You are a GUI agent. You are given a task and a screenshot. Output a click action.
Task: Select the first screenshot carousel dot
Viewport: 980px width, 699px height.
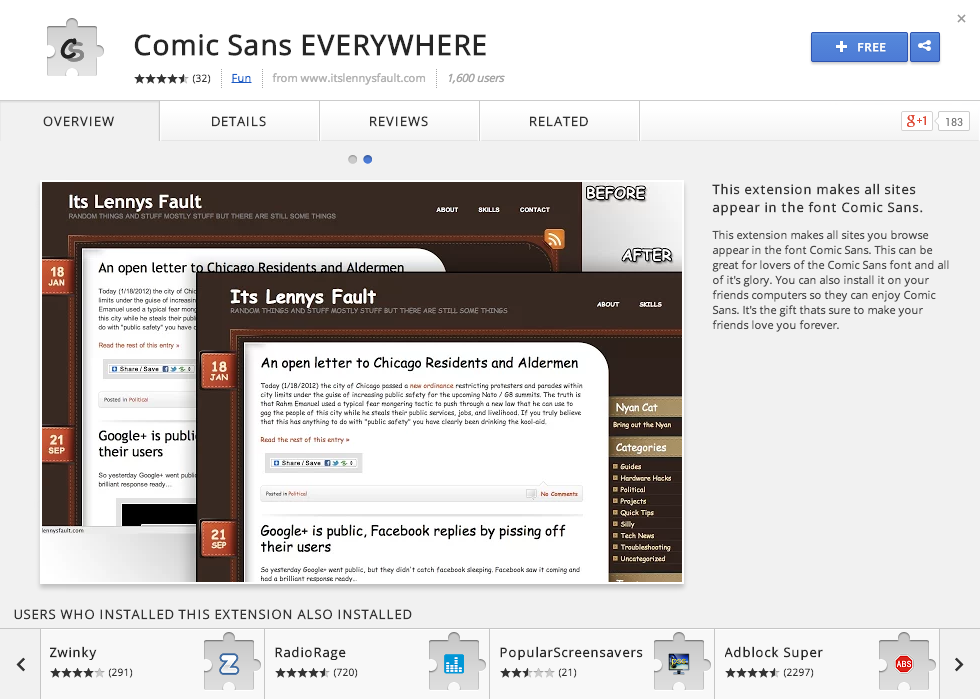point(352,159)
